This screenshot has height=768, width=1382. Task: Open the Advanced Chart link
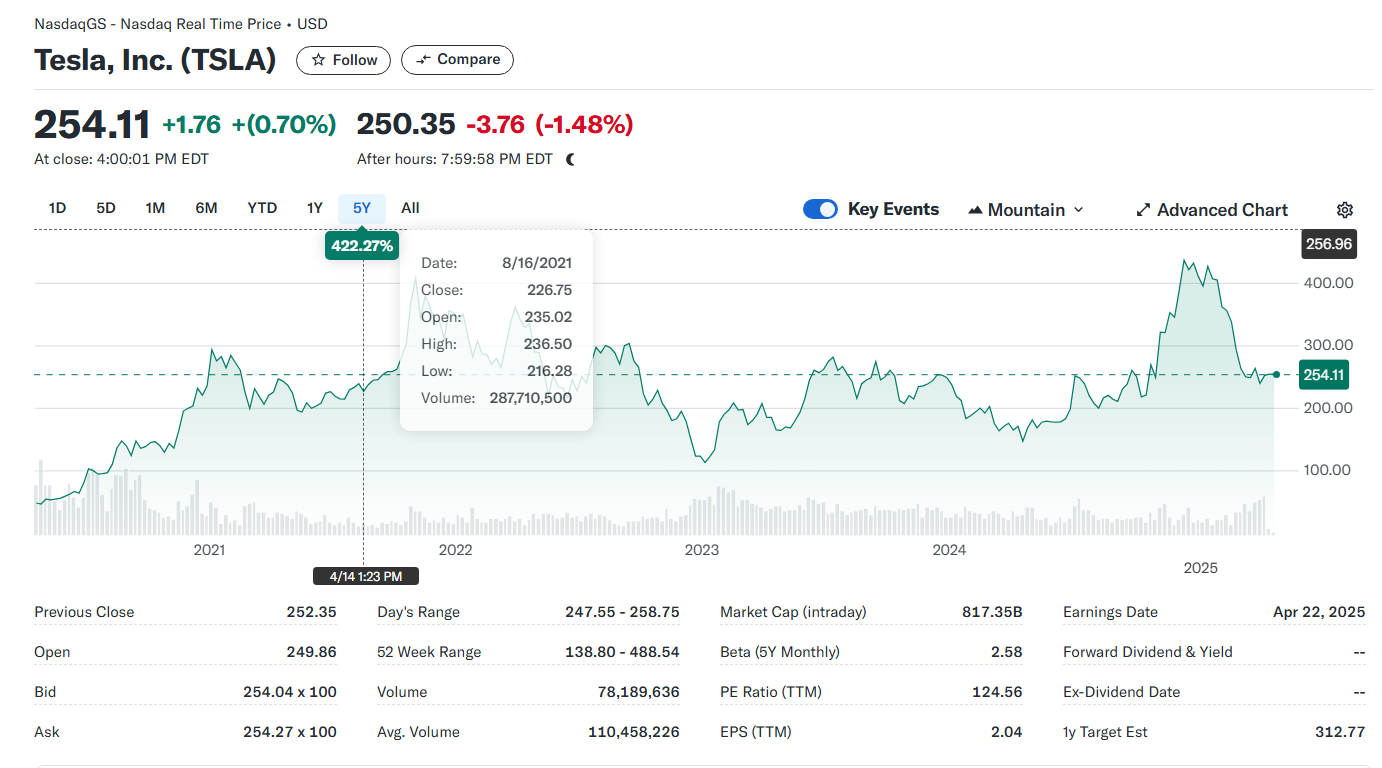click(x=1212, y=210)
